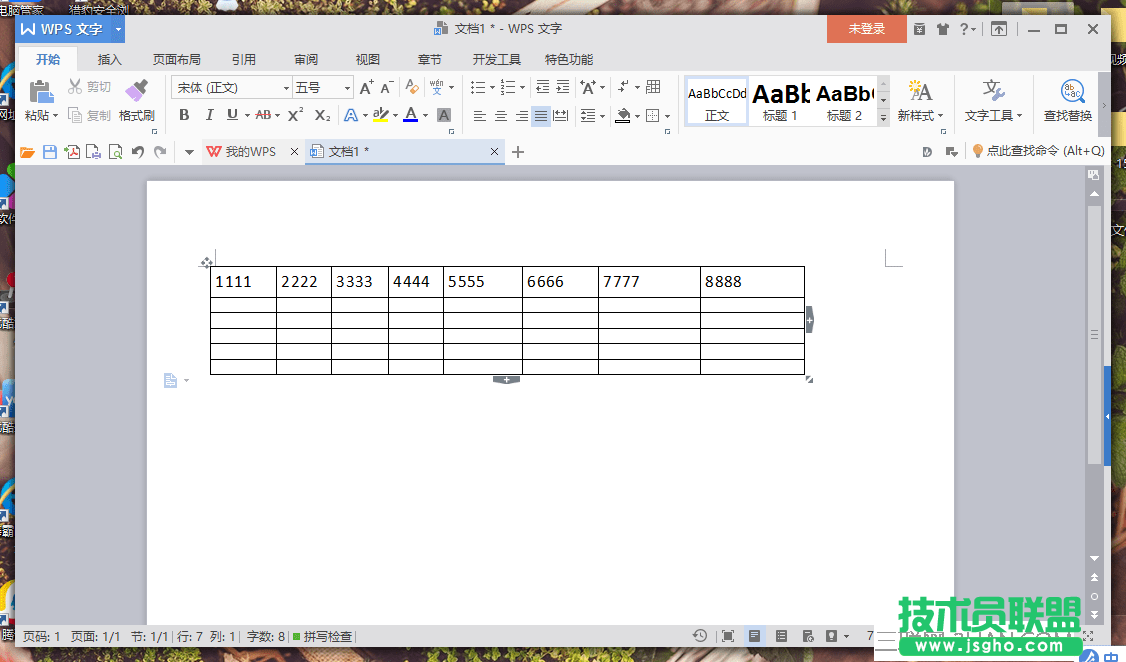Toggle italic formatting
This screenshot has width=1126, height=662.
click(208, 116)
